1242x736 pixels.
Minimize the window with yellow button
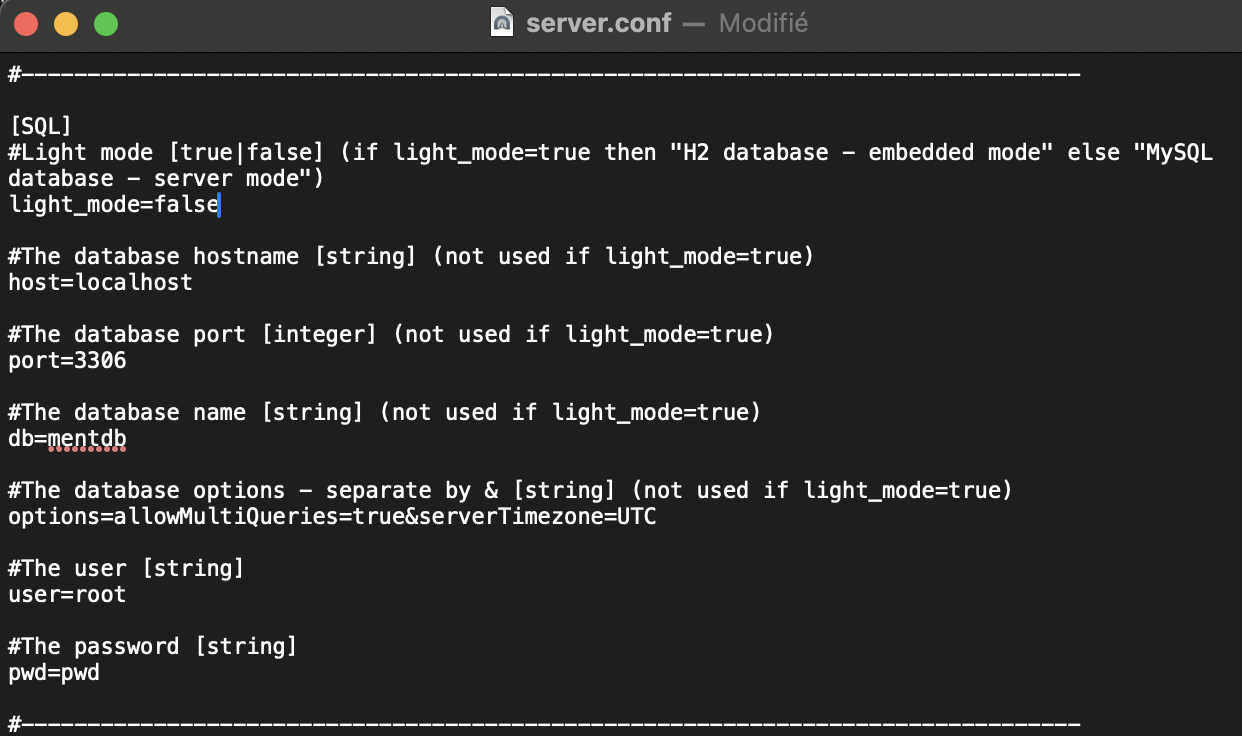[x=66, y=24]
